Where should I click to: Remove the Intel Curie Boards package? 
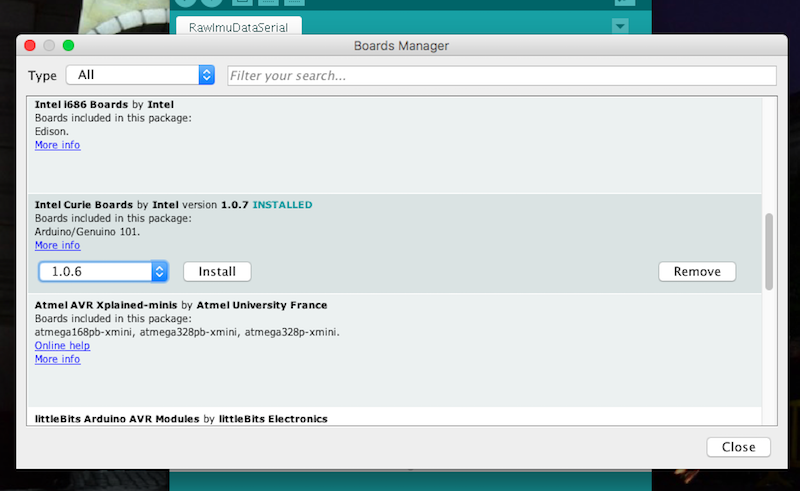click(697, 272)
